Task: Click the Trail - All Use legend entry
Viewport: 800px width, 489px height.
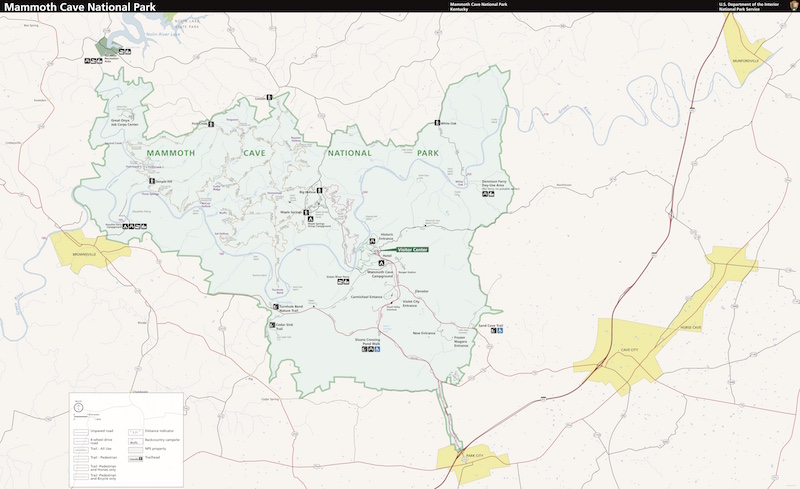Action: click(x=92, y=449)
